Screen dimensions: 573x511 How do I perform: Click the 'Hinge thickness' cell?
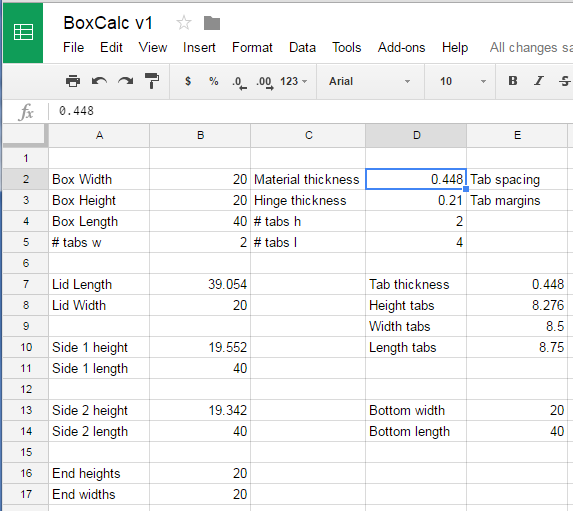308,200
